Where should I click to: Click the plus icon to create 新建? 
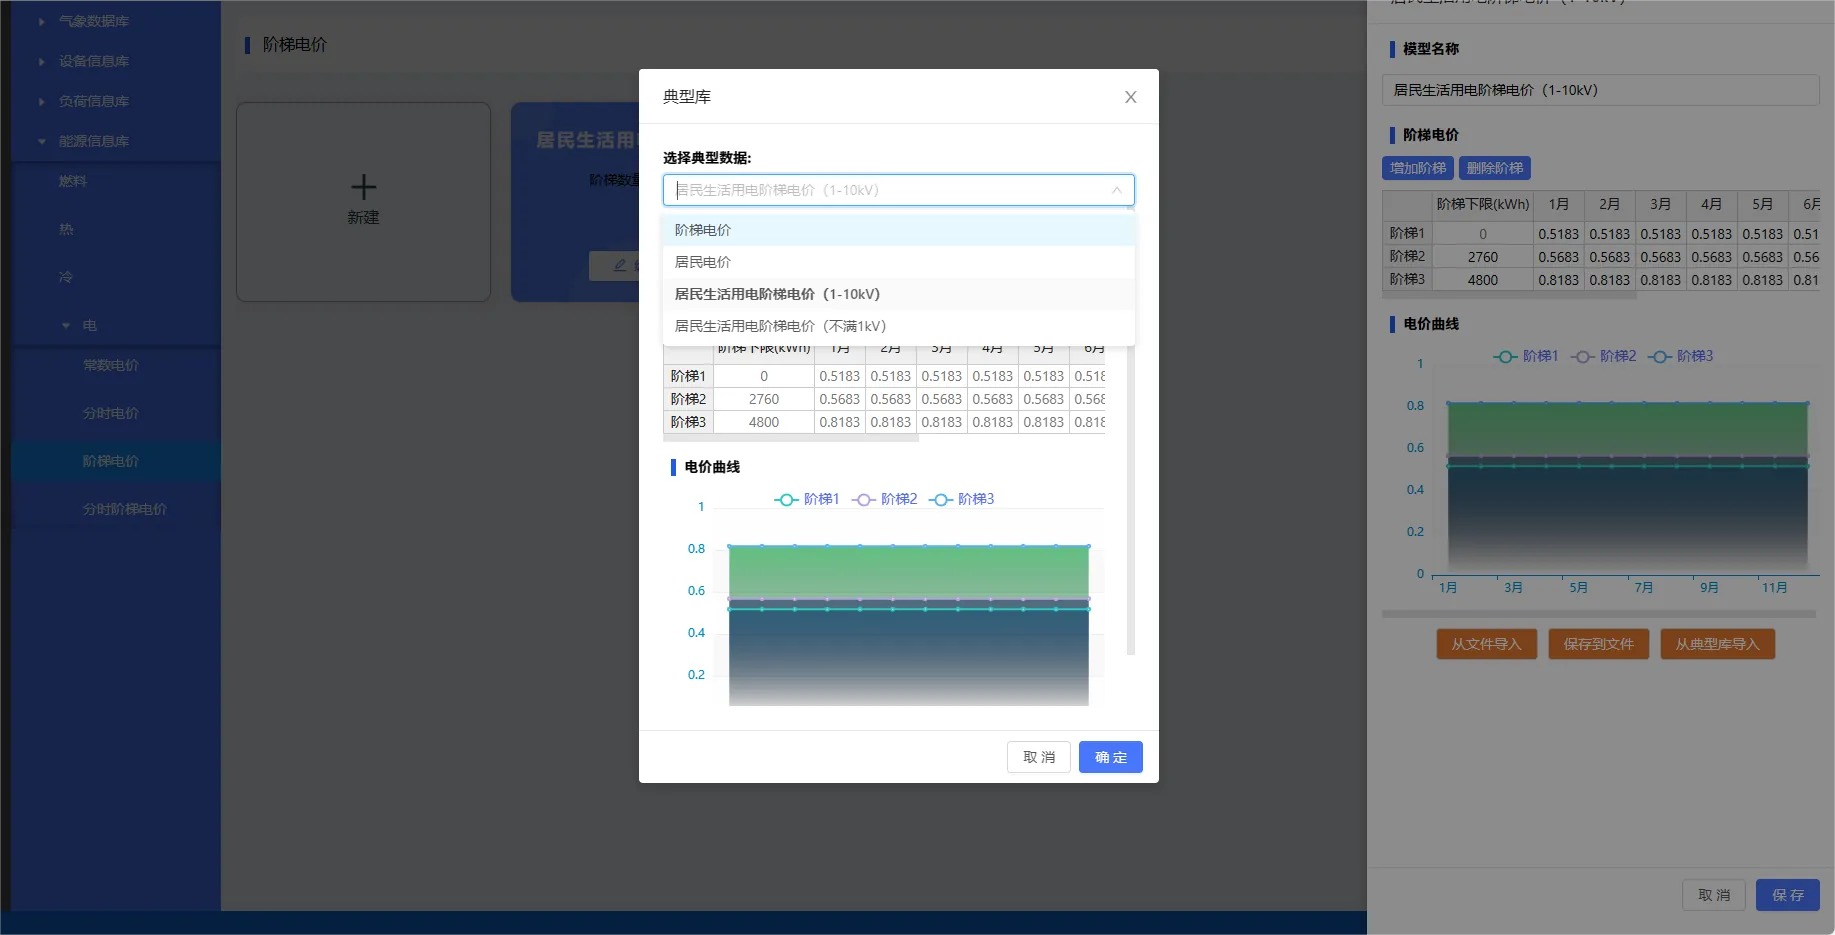pyautogui.click(x=363, y=187)
